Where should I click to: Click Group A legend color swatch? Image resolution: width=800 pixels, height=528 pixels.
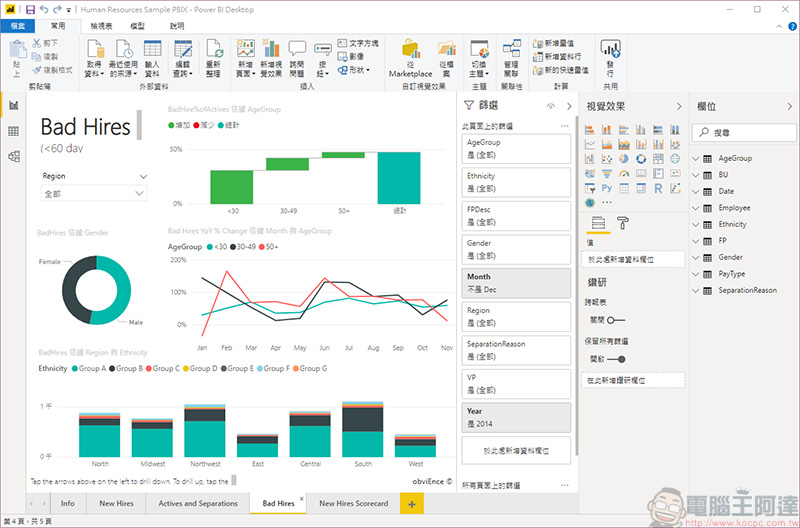click(75, 368)
